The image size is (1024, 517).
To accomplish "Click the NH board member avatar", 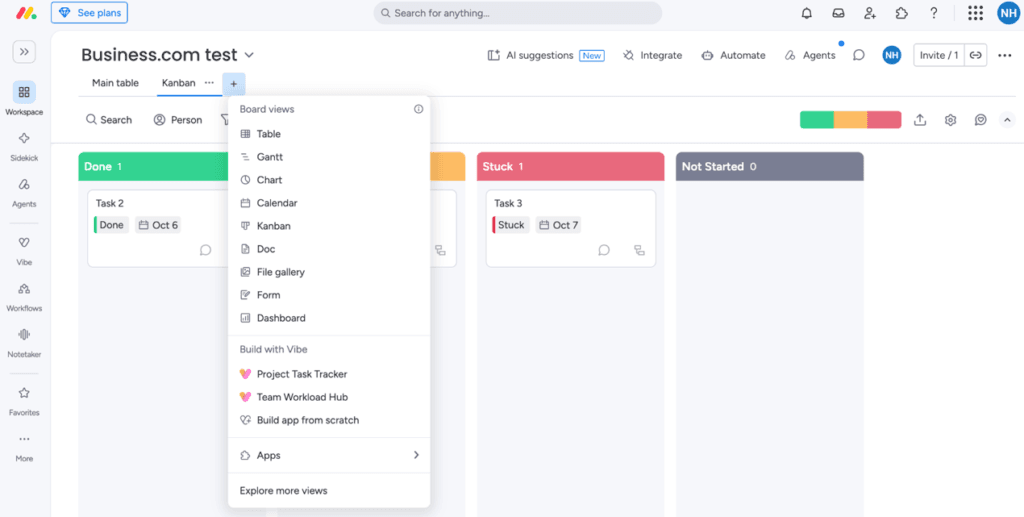I will [x=891, y=55].
